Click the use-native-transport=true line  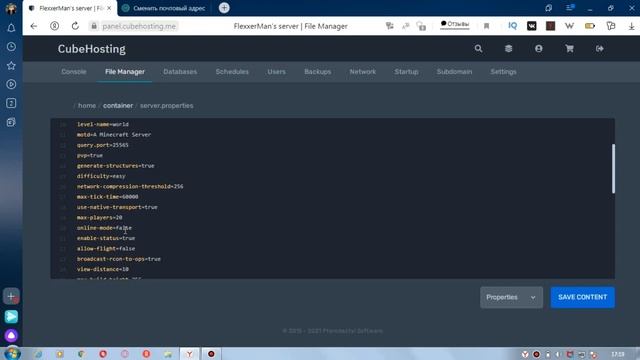point(117,207)
